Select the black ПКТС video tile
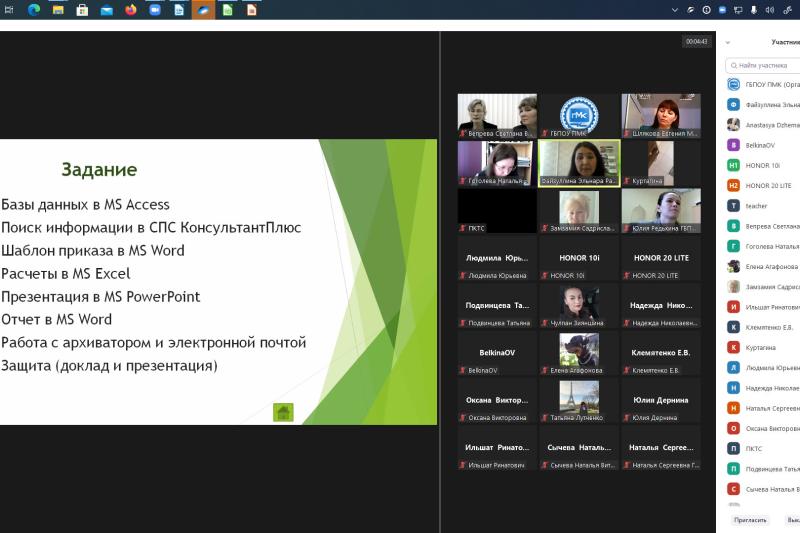800x533 pixels. click(x=497, y=211)
